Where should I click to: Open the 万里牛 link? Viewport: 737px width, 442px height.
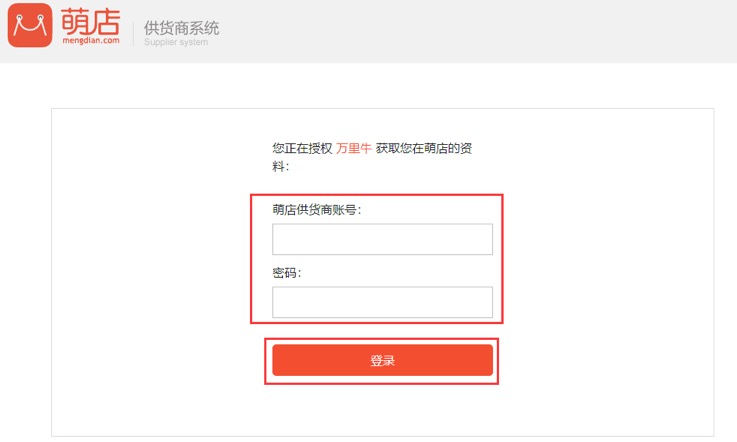[x=353, y=148]
